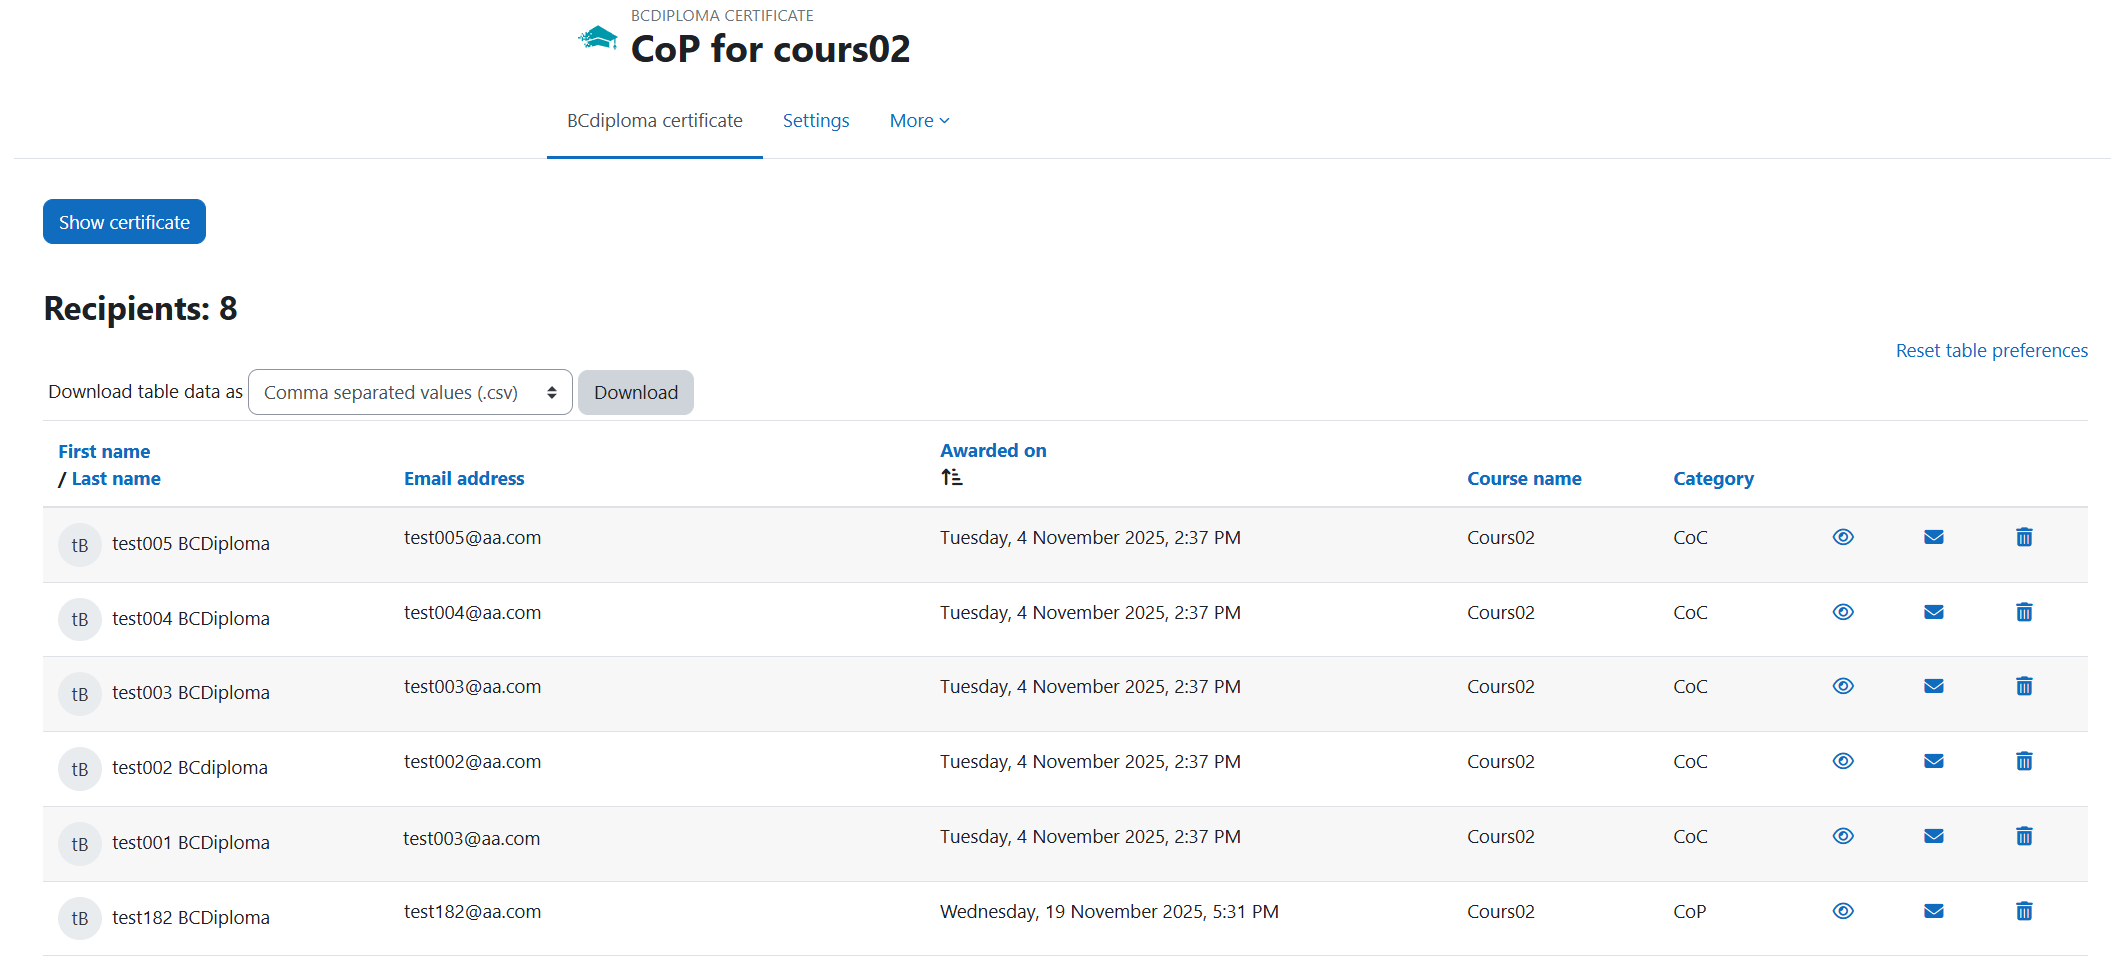This screenshot has width=2111, height=956.
Task: View certificate for test003 BCDiploma
Action: pyautogui.click(x=1843, y=686)
